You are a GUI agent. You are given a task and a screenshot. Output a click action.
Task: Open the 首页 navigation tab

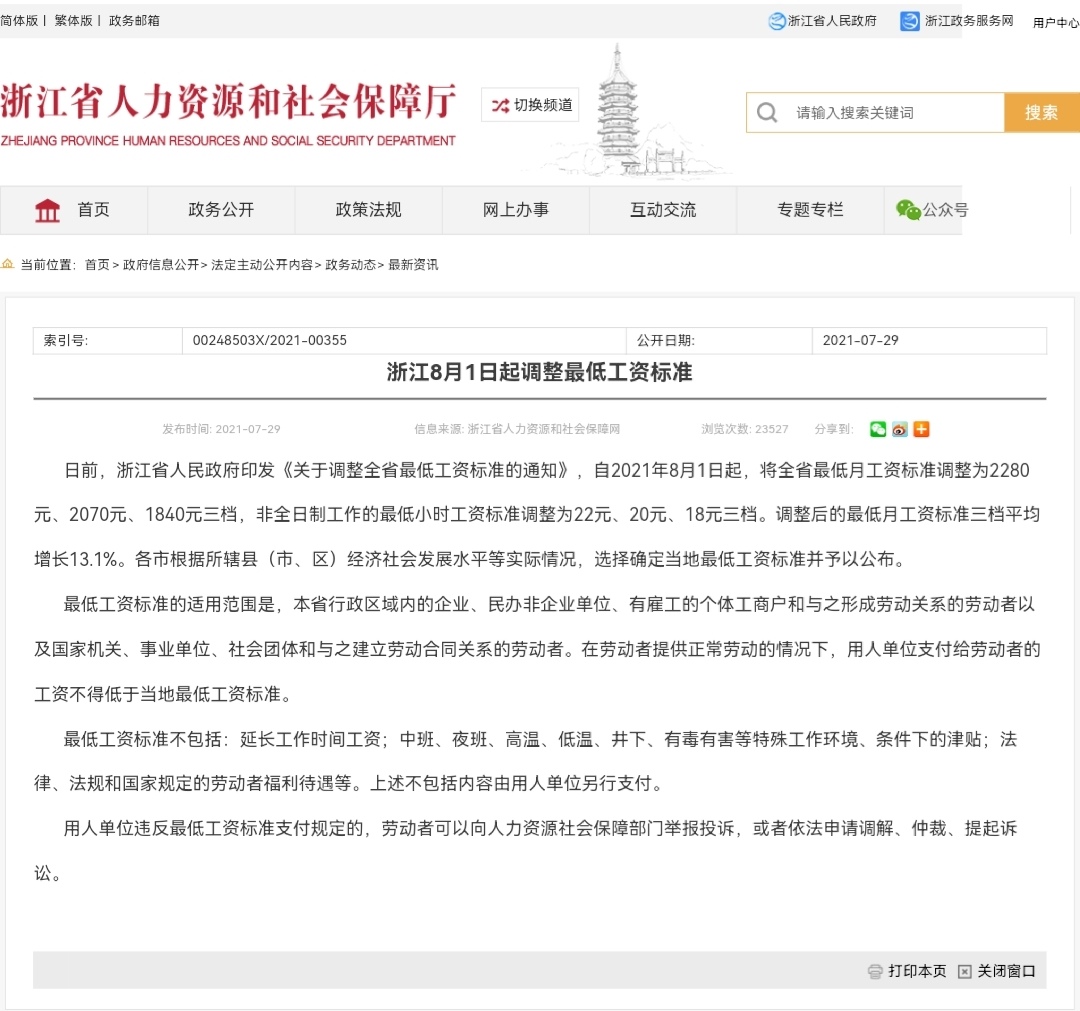tap(74, 210)
